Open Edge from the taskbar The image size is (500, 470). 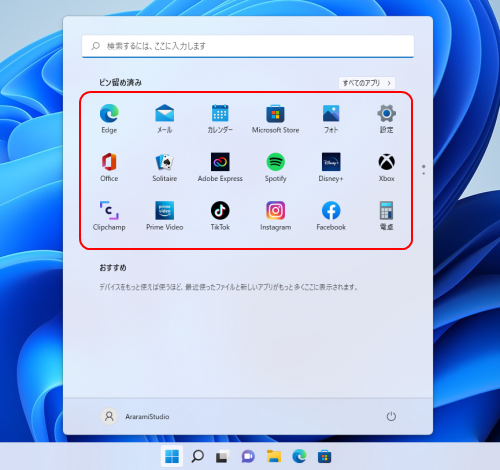click(x=299, y=456)
